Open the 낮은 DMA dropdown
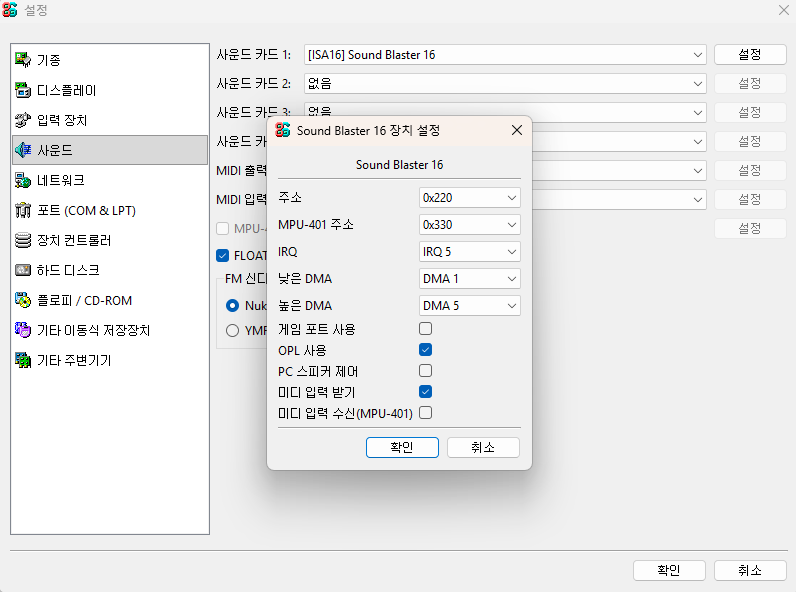Viewport: 796px width, 592px height. (470, 278)
